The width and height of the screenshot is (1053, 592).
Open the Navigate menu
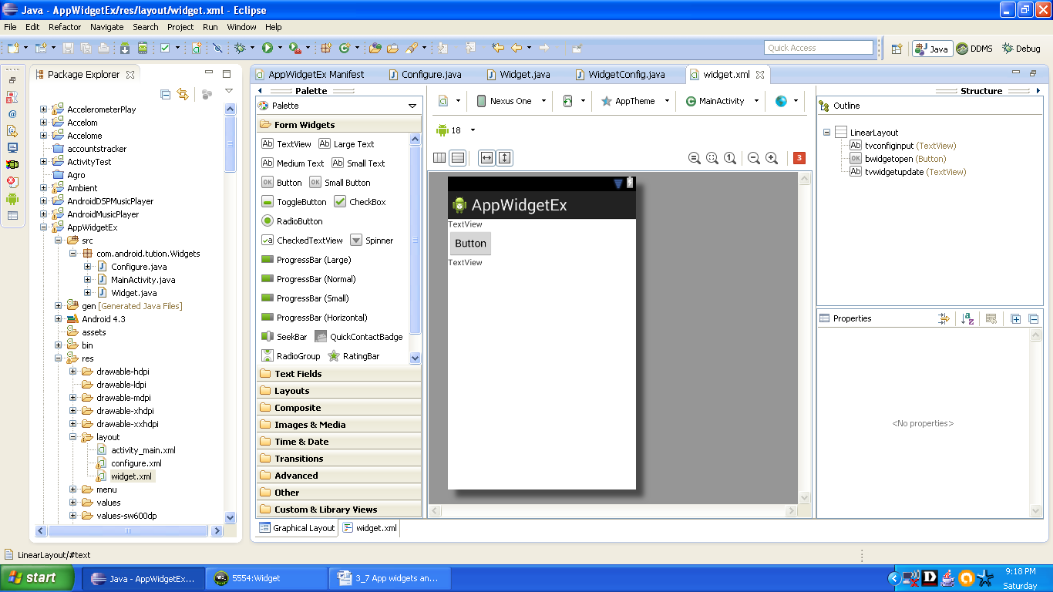[x=107, y=27]
